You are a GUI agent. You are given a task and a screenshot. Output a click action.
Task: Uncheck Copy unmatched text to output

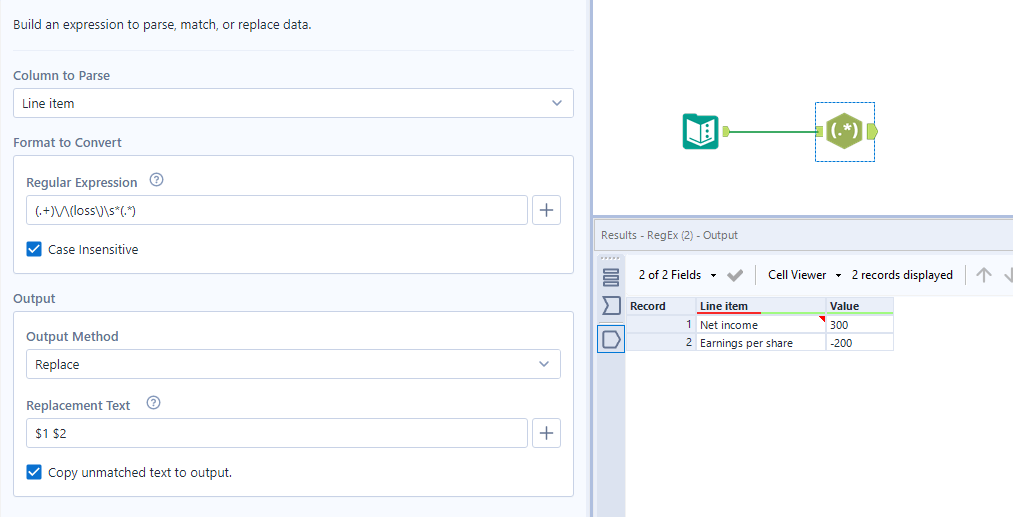pos(34,472)
